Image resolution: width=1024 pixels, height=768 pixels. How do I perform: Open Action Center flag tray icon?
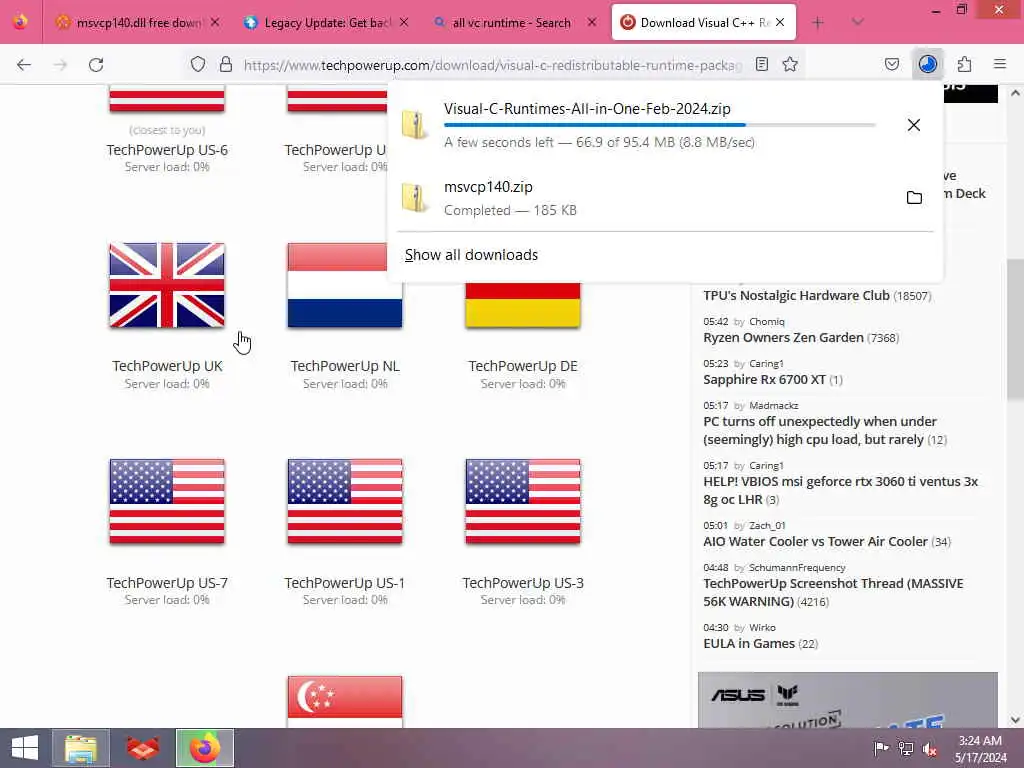pyautogui.click(x=881, y=748)
